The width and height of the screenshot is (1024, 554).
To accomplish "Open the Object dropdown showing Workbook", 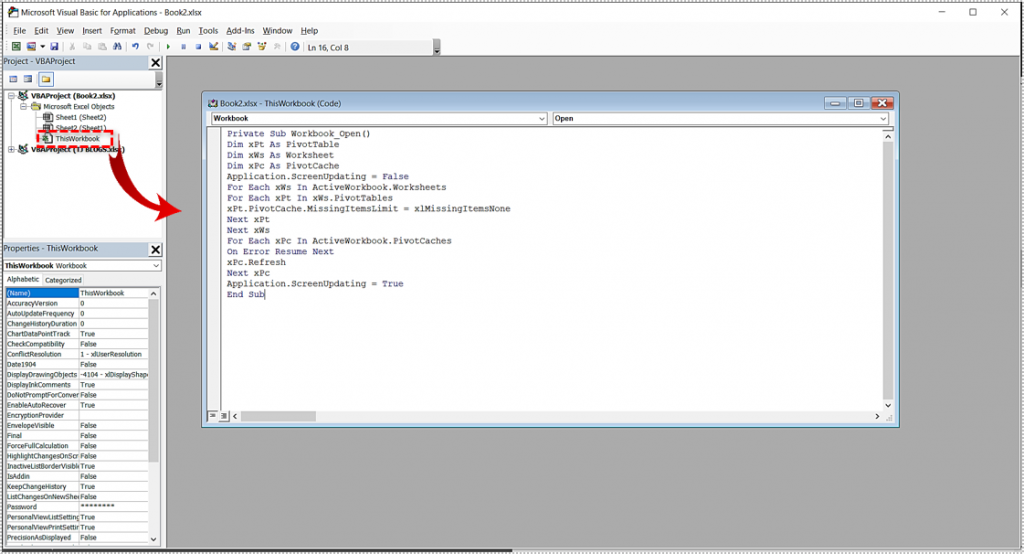I will (542, 118).
